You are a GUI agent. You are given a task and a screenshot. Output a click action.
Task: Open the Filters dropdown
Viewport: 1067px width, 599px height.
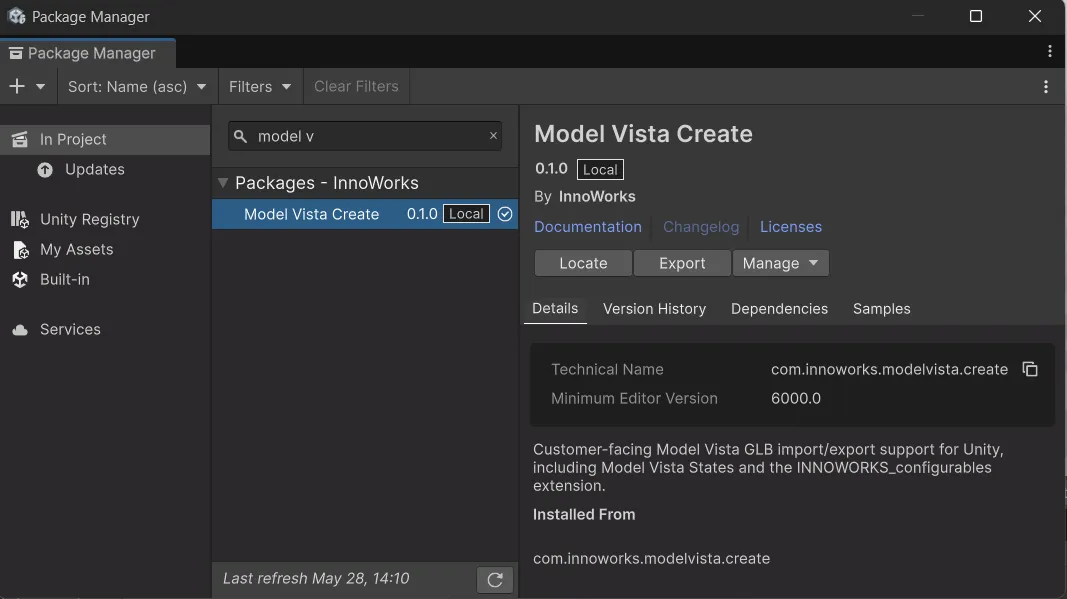[260, 86]
